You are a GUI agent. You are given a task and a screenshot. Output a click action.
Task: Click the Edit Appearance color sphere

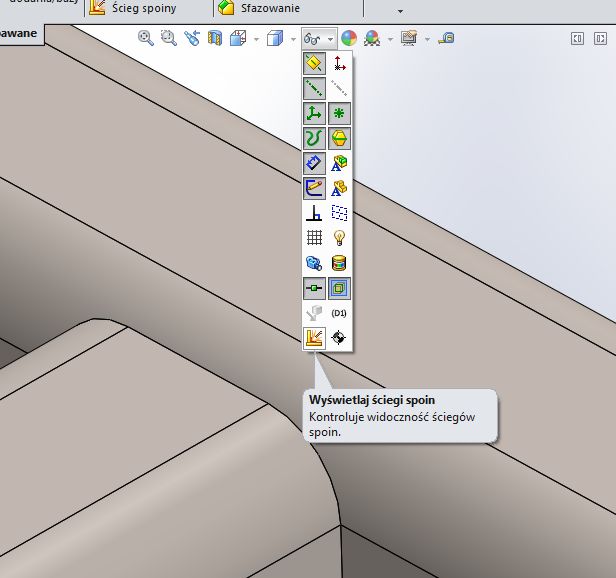point(348,38)
